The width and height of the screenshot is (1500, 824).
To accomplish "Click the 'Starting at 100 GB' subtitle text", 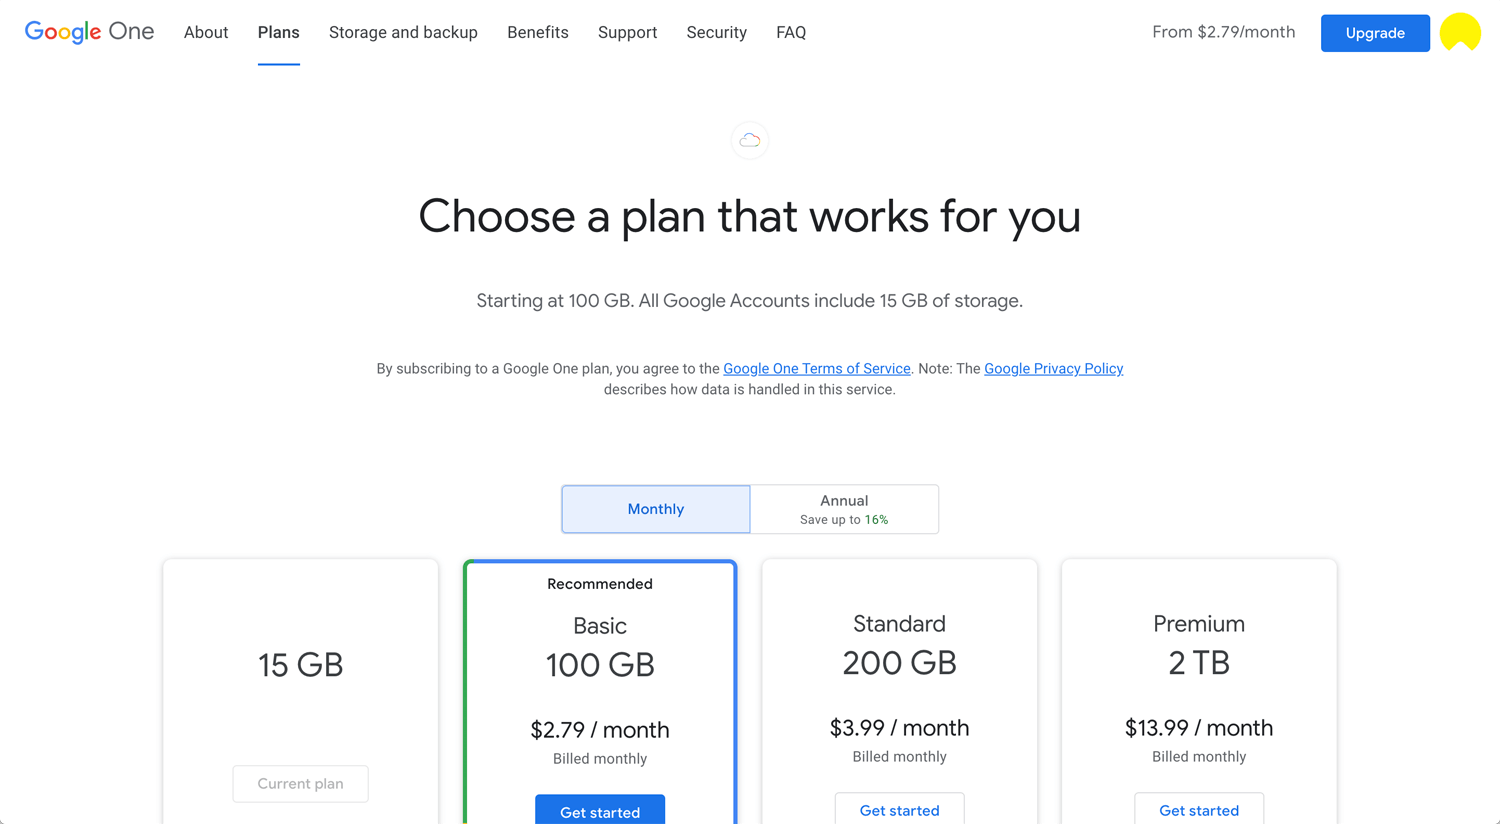I will click(x=750, y=301).
